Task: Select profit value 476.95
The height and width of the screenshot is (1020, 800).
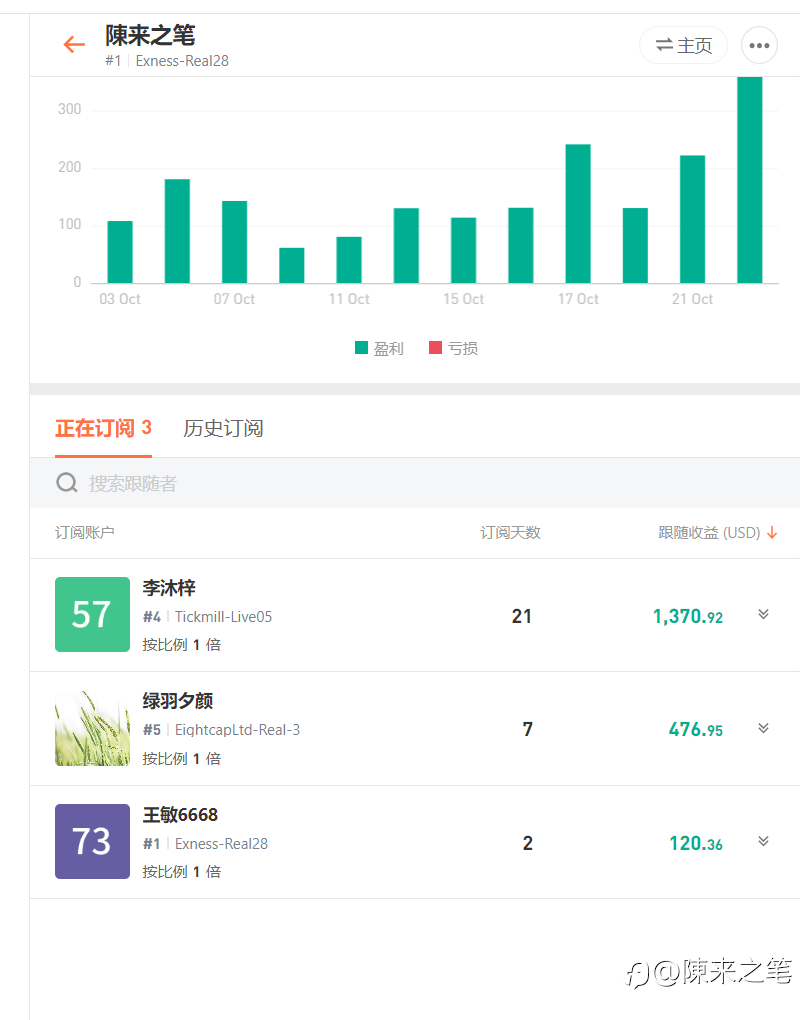Action: coord(695,729)
